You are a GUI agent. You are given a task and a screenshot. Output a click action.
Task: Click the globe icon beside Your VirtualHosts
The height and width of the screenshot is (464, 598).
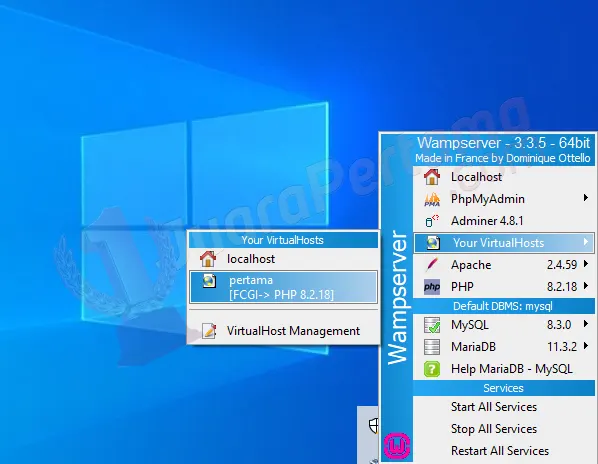click(433, 243)
